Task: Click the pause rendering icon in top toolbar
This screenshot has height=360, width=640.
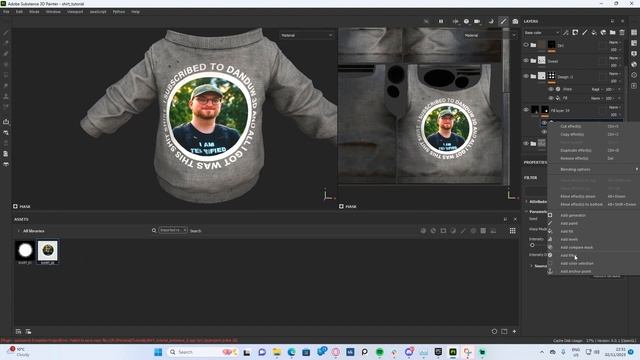Action: 441,21
